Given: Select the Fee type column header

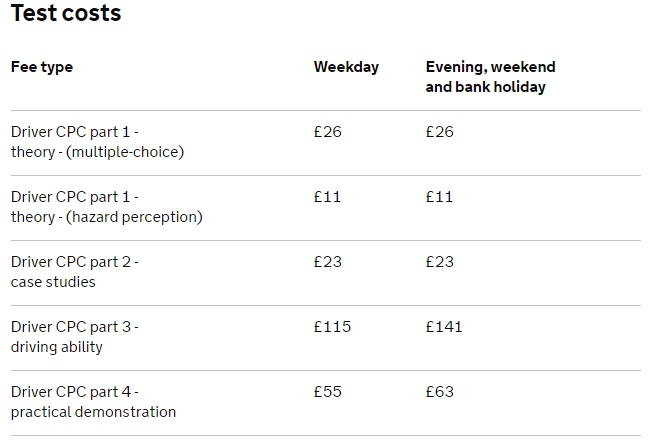Looking at the screenshot, I should [x=42, y=67].
